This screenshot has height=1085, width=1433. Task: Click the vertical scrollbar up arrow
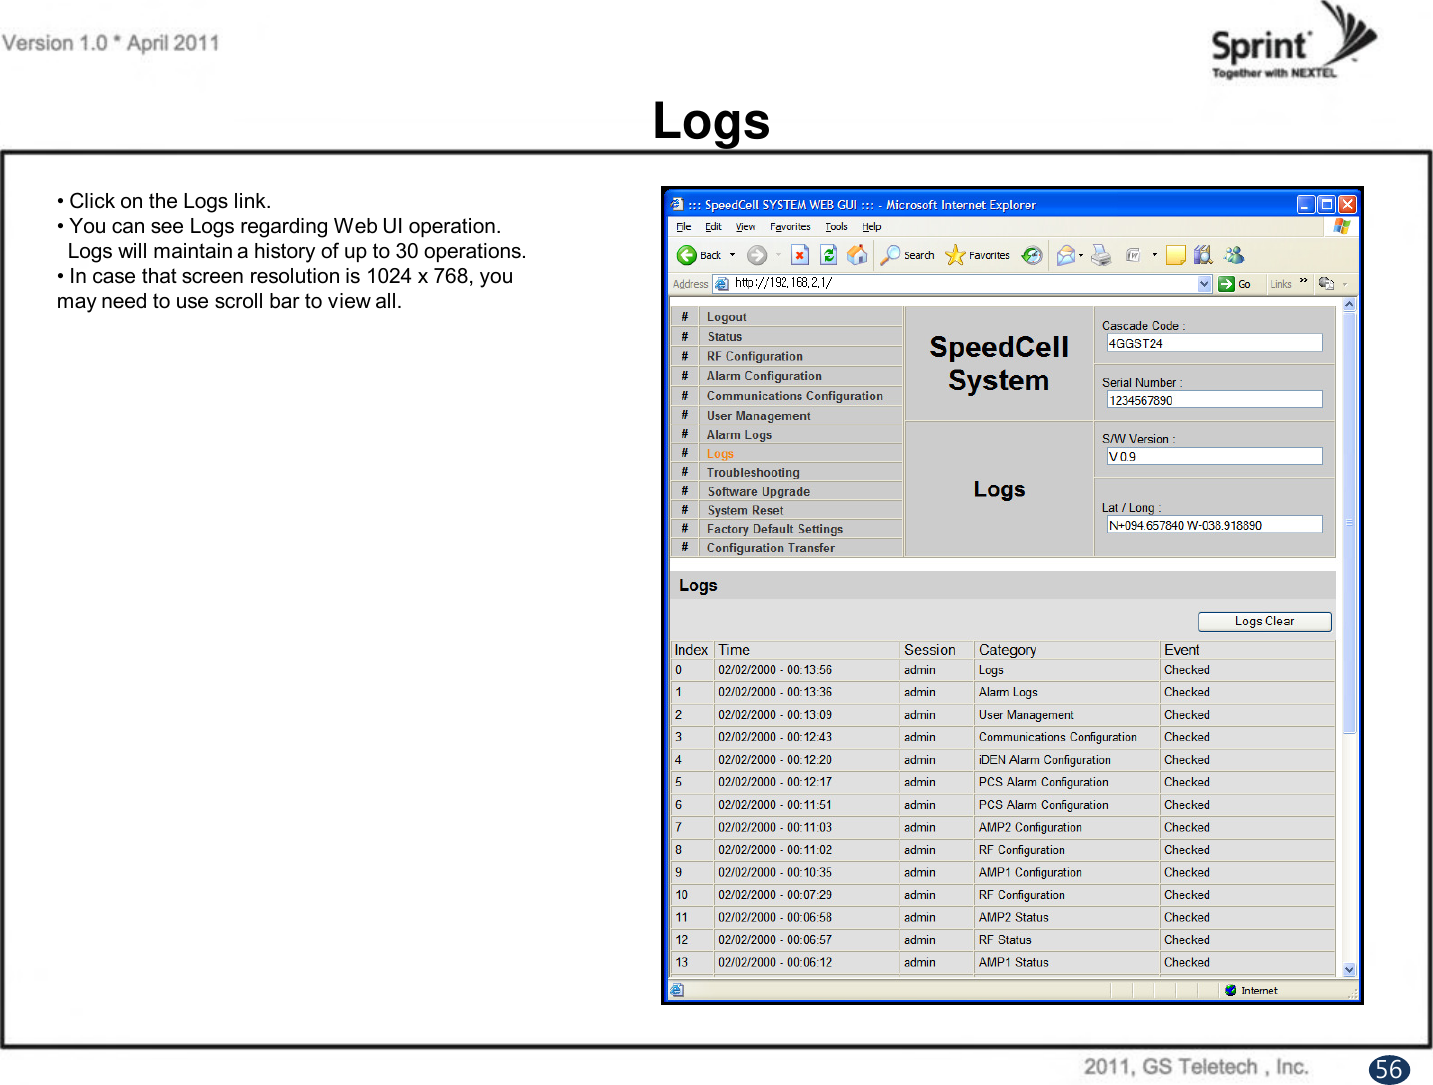(x=1349, y=304)
